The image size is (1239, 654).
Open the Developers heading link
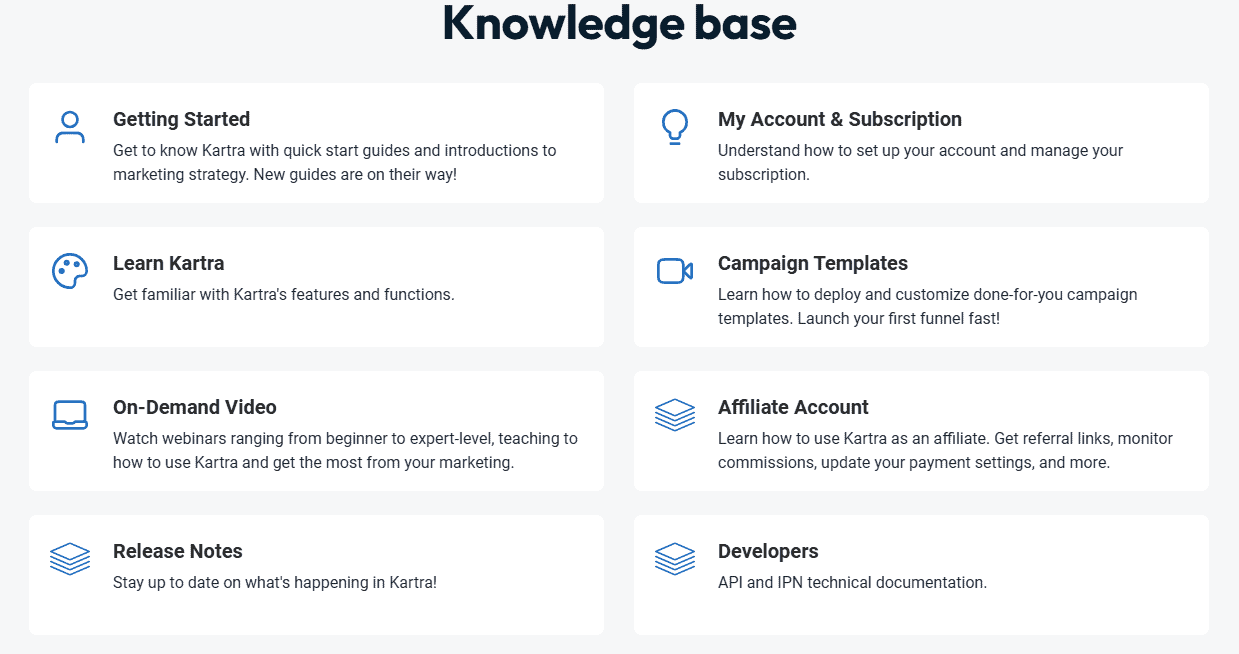[768, 551]
